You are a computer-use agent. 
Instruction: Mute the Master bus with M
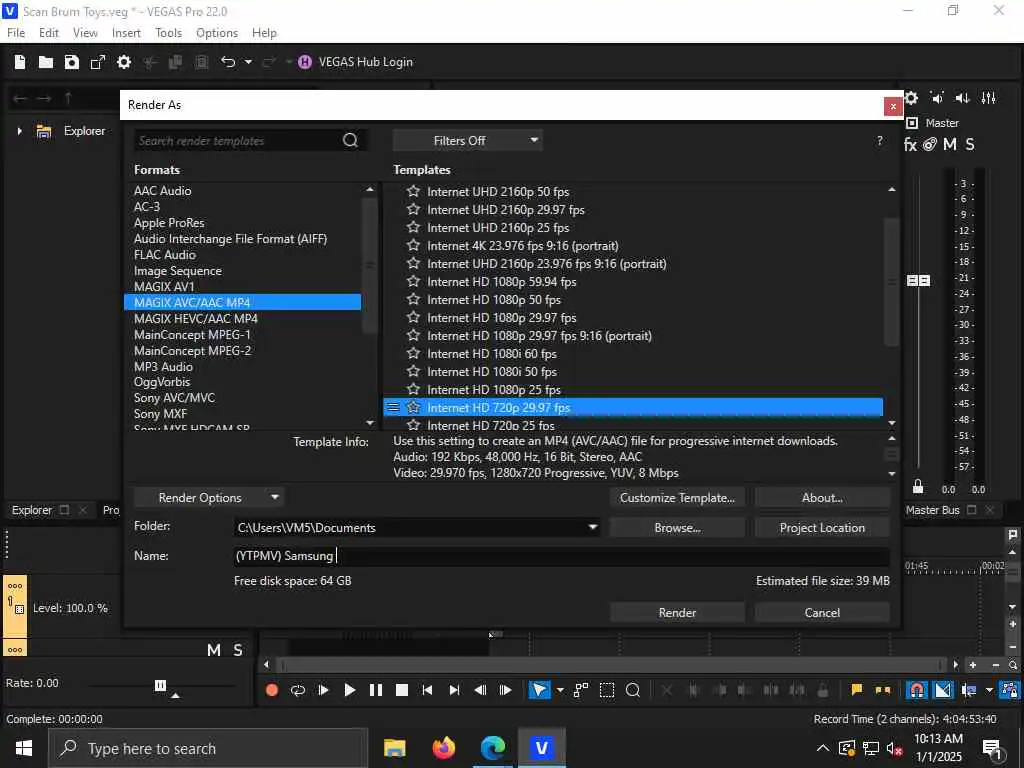[x=950, y=144]
